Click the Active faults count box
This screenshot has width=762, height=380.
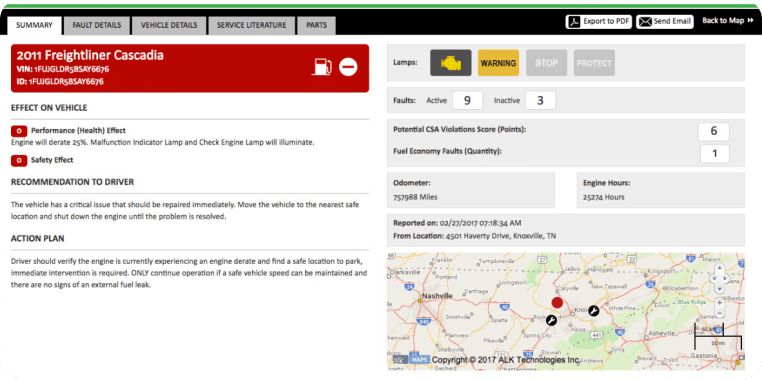point(468,101)
